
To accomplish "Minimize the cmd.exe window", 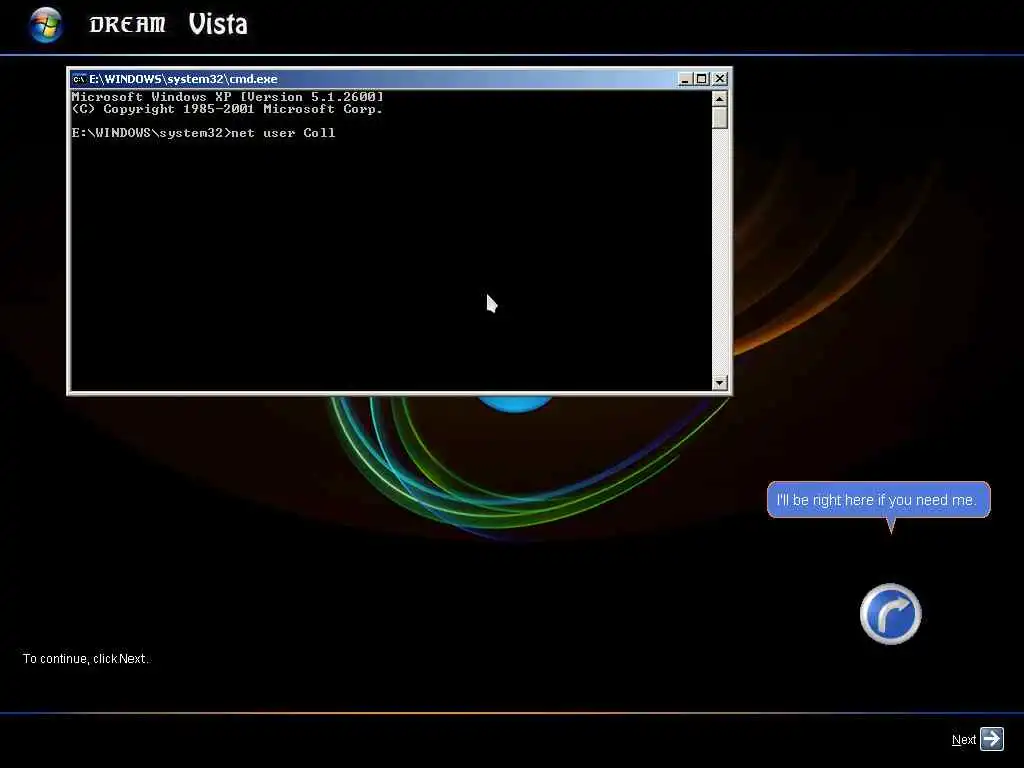I will click(x=684, y=79).
